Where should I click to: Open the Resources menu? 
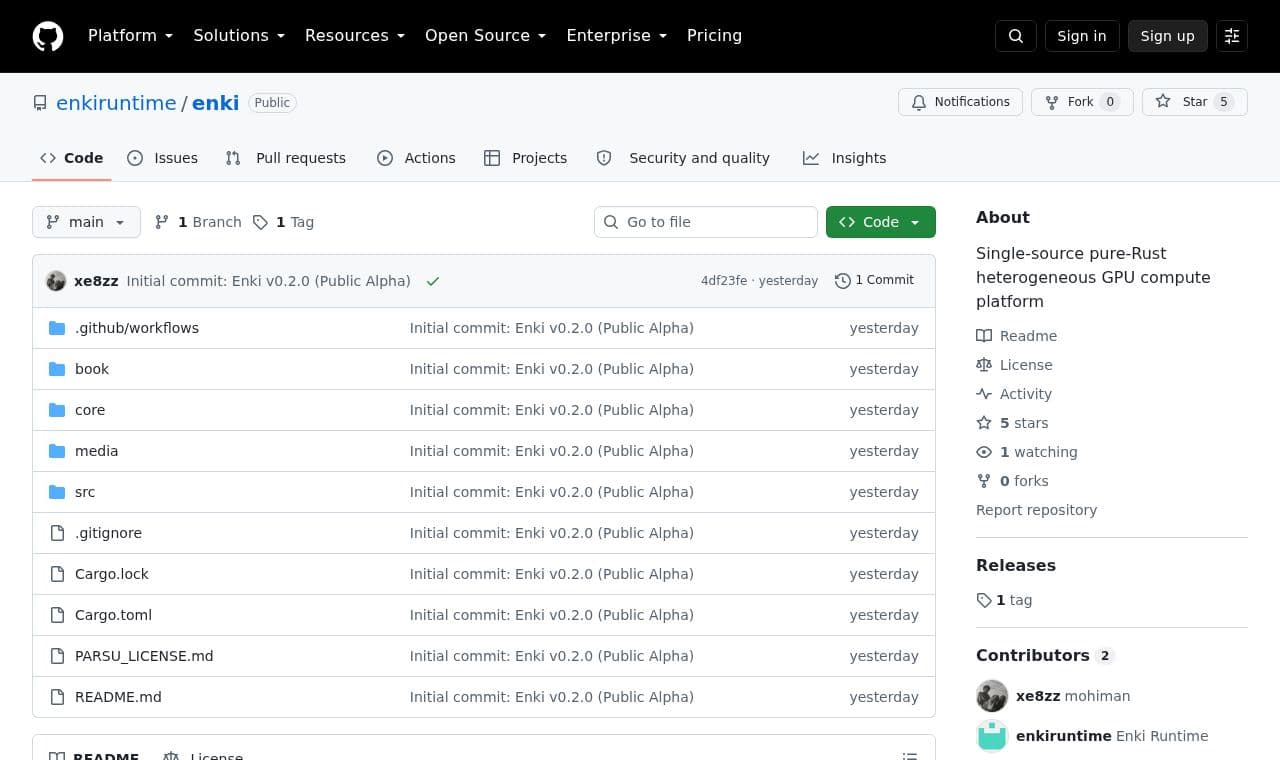[x=355, y=36]
